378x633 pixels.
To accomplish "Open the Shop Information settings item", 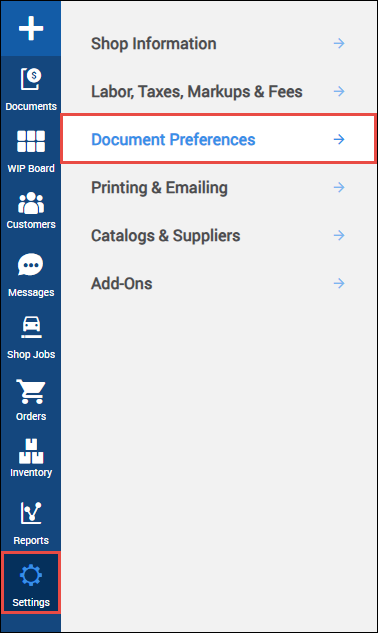I will point(218,44).
